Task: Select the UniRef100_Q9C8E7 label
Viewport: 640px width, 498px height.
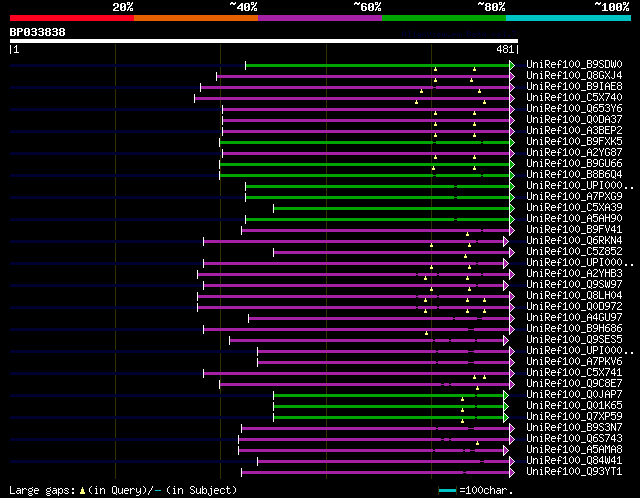Action: (x=574, y=384)
